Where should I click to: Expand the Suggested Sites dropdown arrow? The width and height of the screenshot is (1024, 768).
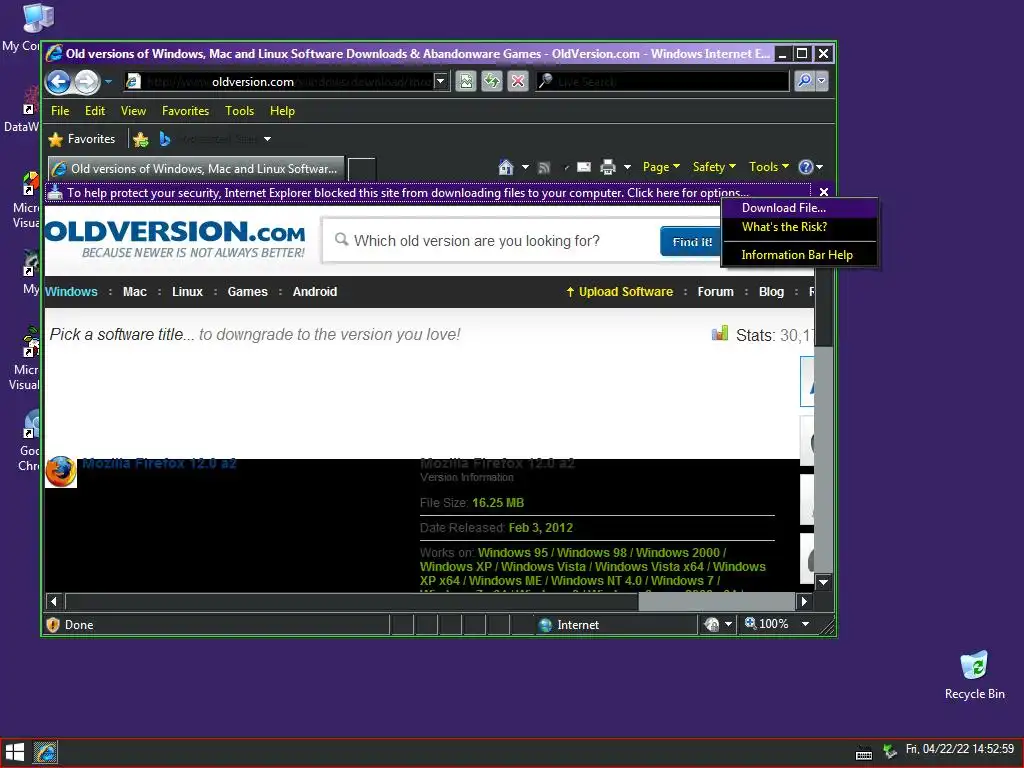coord(267,139)
